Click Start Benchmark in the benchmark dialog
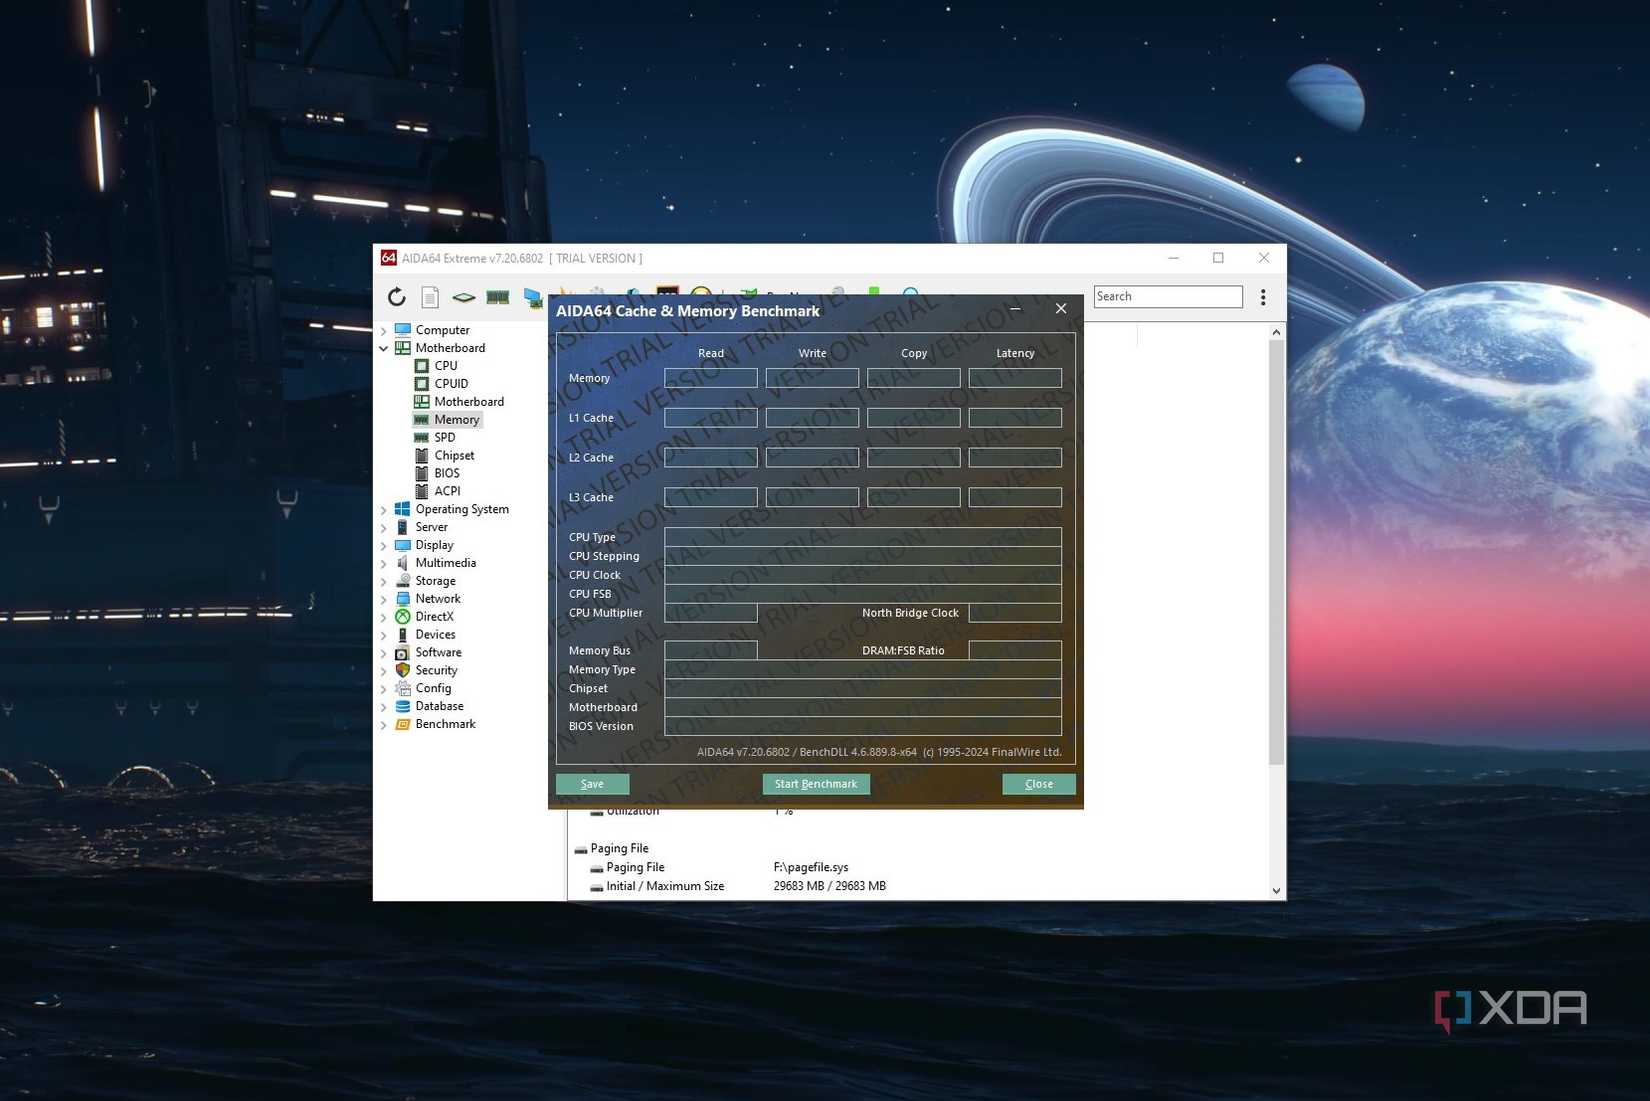 [815, 784]
